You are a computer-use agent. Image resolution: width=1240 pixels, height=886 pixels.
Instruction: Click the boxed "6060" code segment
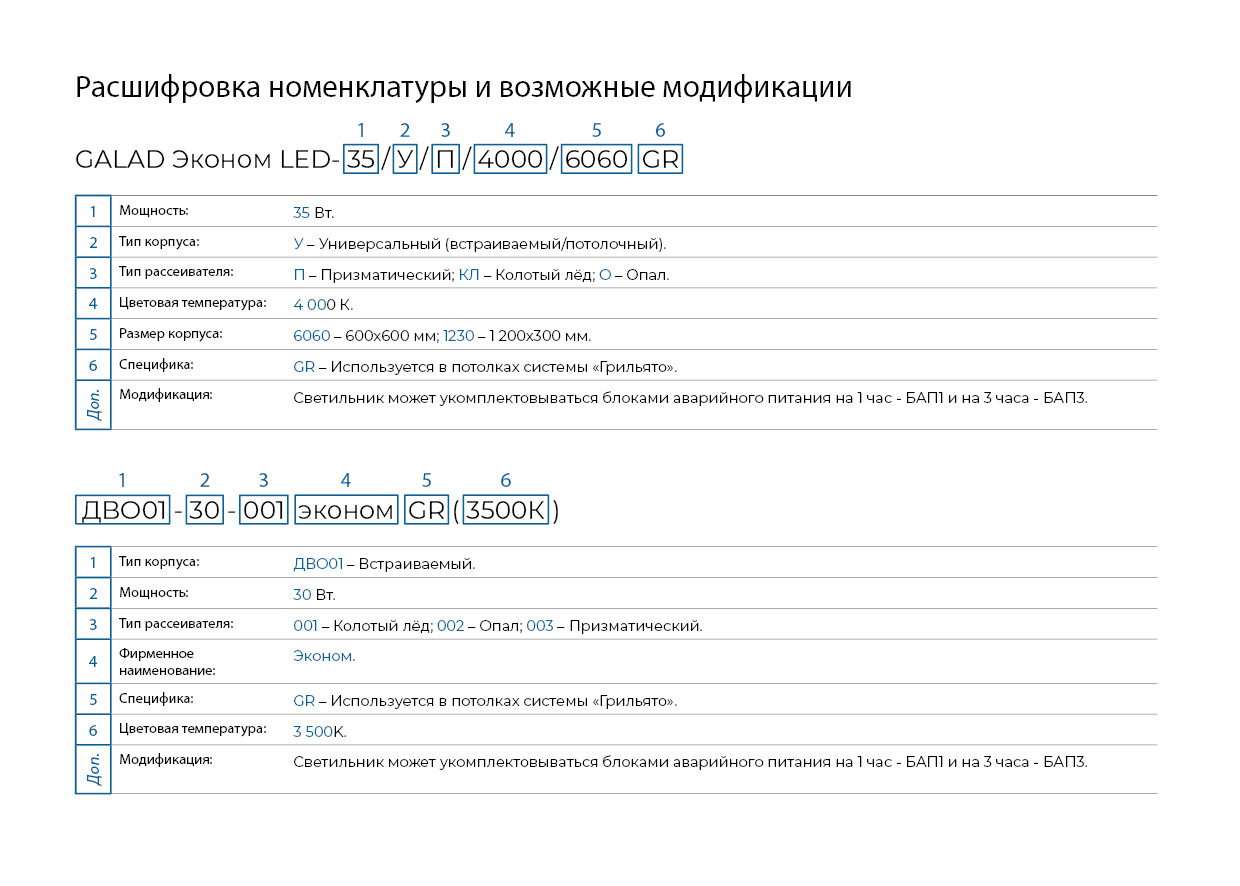[x=597, y=160]
